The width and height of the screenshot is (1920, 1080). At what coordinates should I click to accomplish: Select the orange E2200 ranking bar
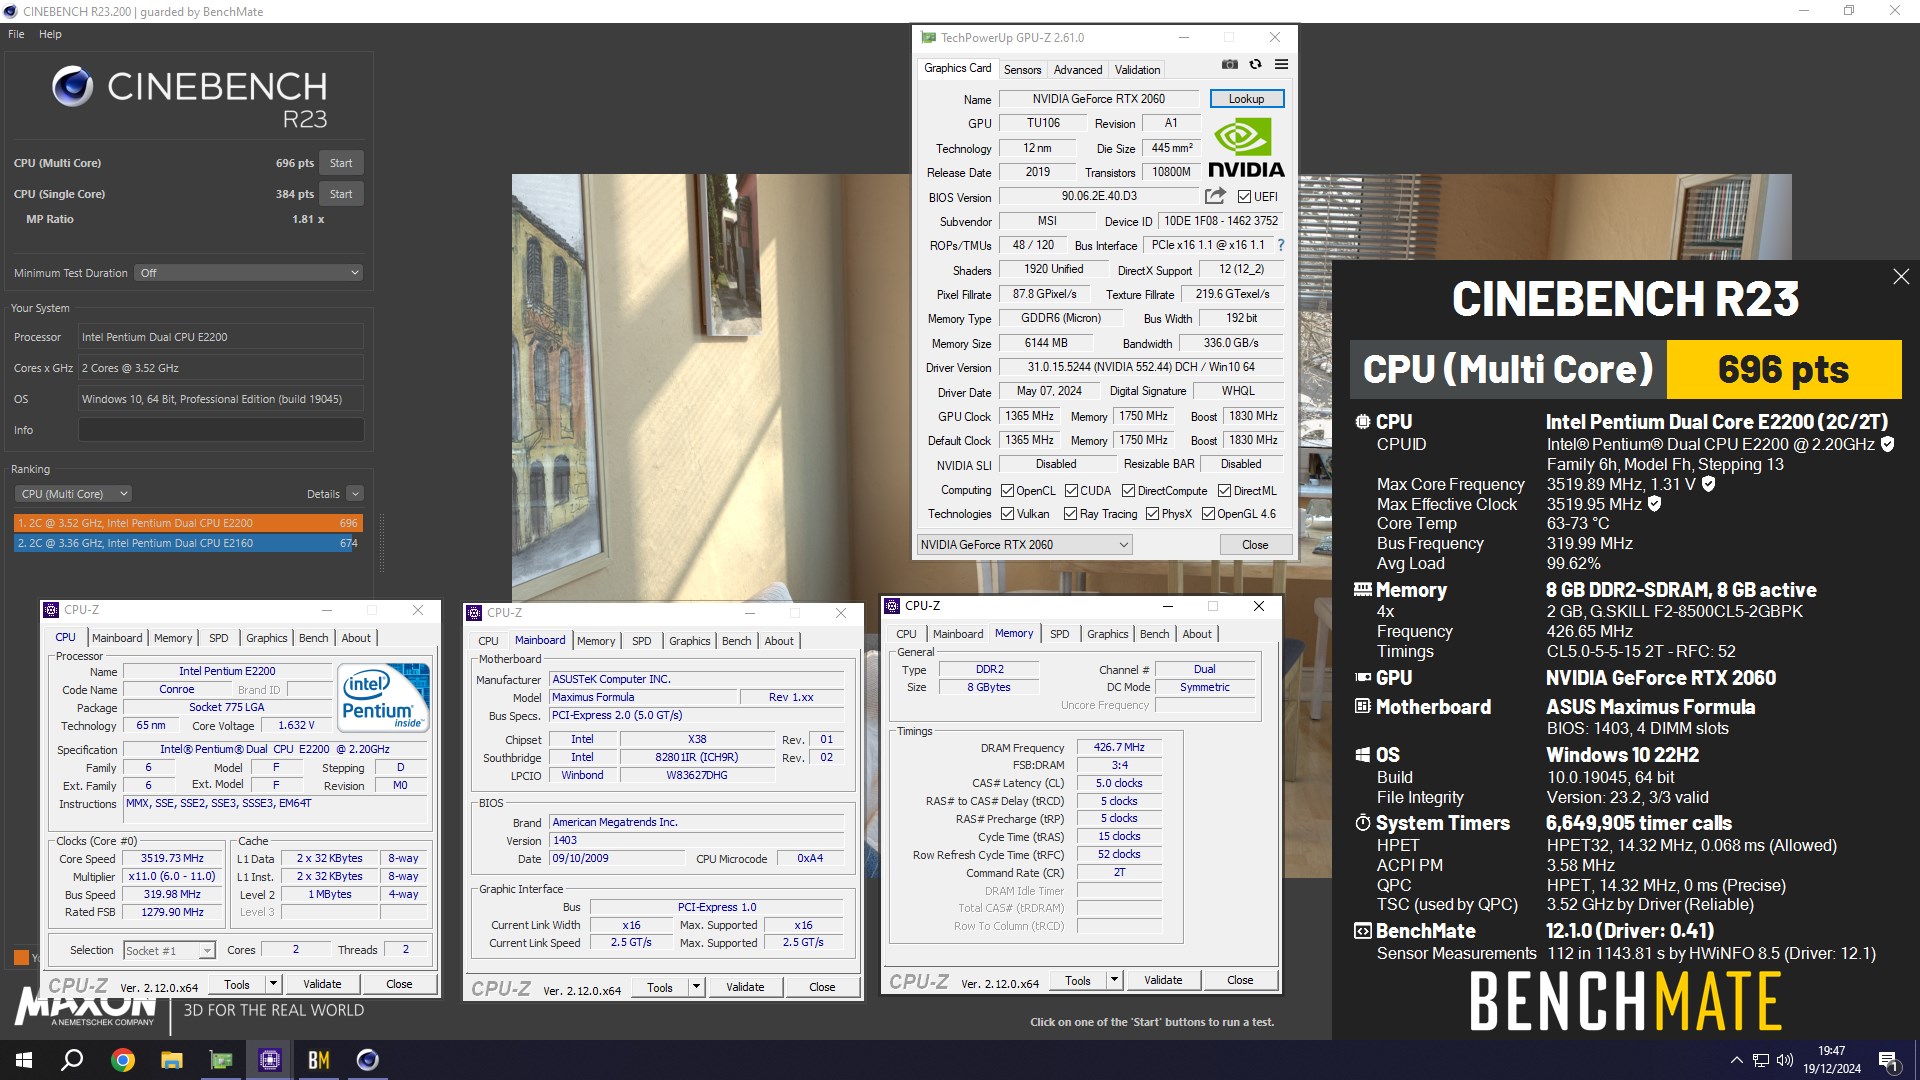click(188, 523)
